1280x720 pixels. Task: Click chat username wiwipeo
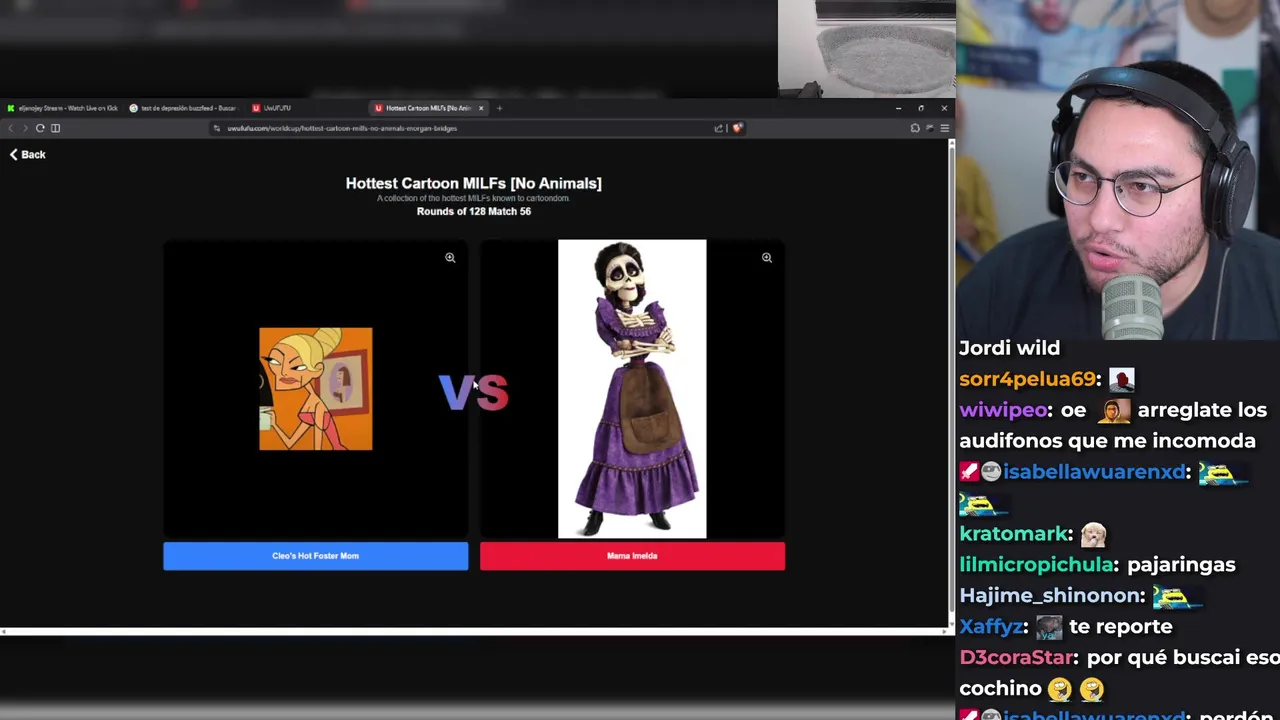click(1003, 410)
